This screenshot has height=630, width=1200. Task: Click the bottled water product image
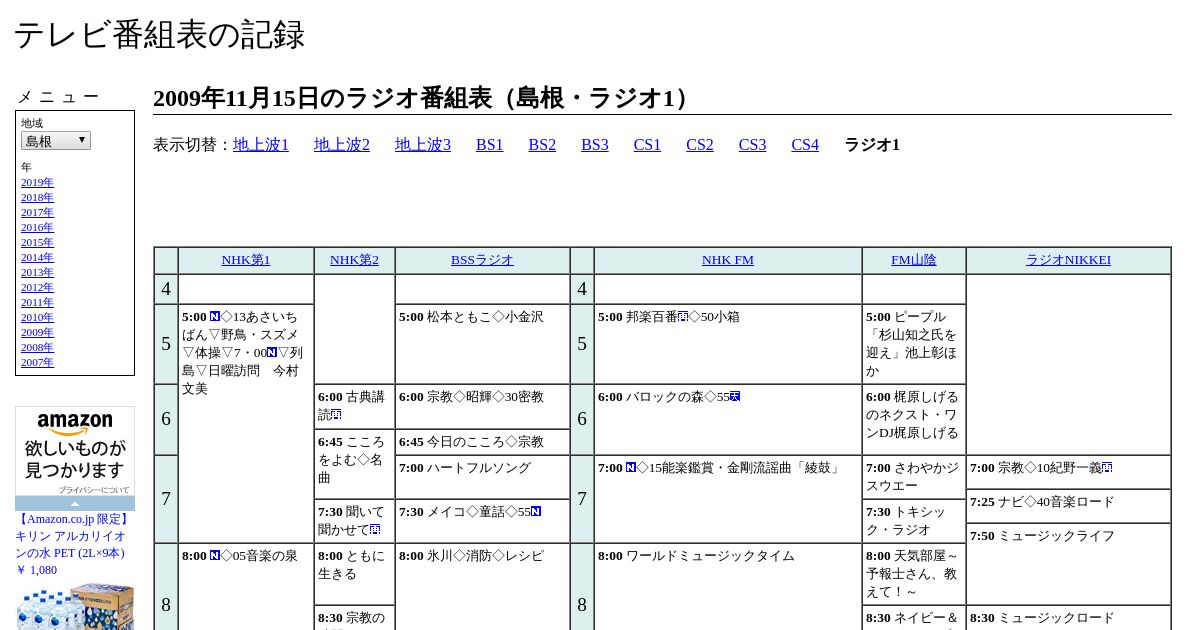pyautogui.click(x=75, y=606)
